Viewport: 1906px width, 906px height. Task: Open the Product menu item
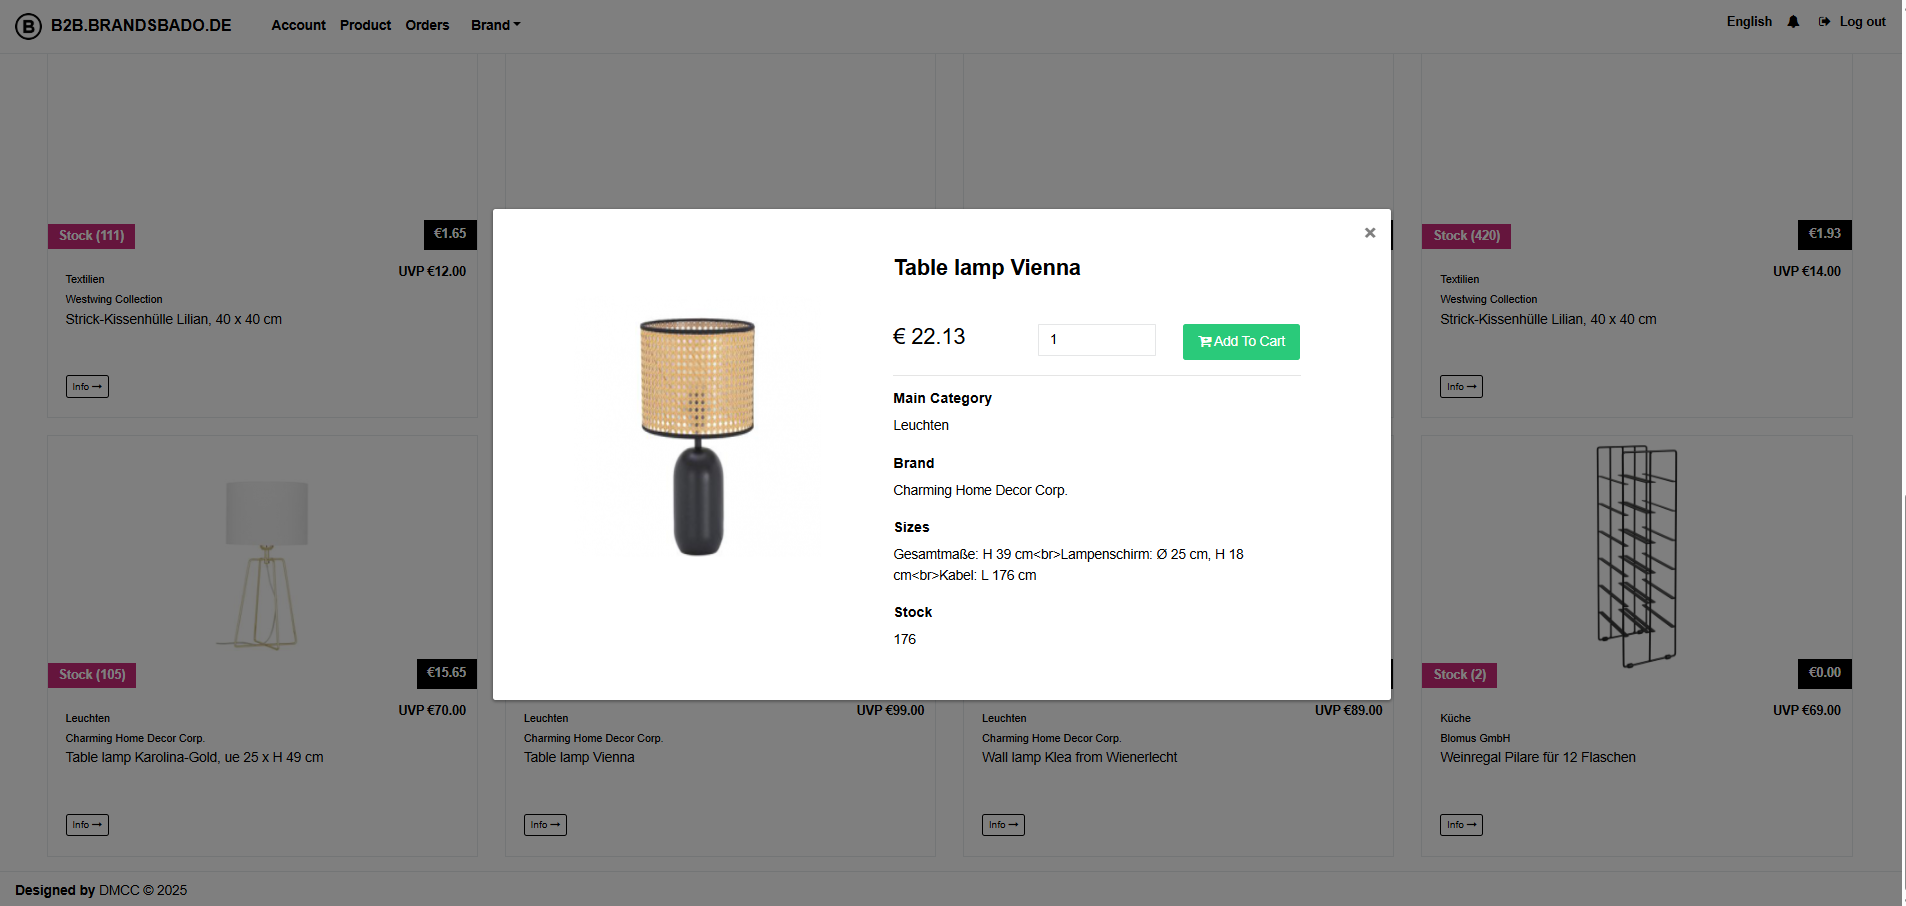364,25
